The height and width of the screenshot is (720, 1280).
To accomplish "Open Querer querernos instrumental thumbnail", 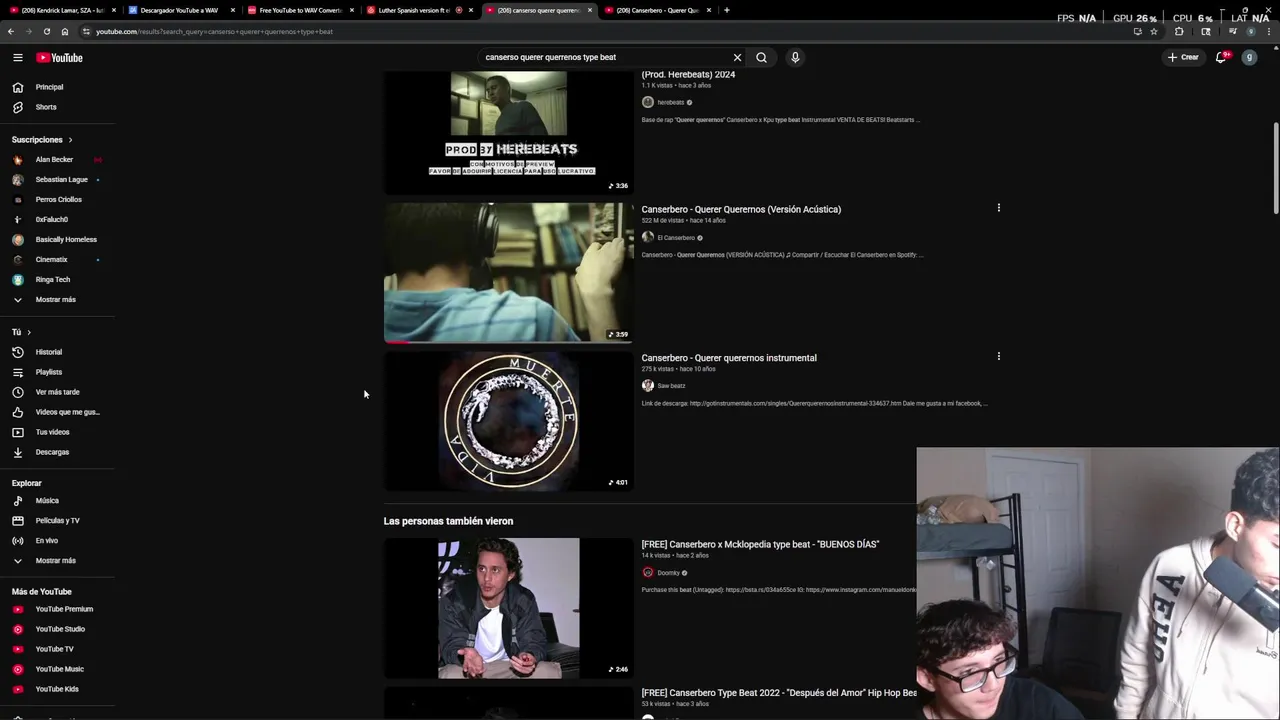I will pos(508,421).
